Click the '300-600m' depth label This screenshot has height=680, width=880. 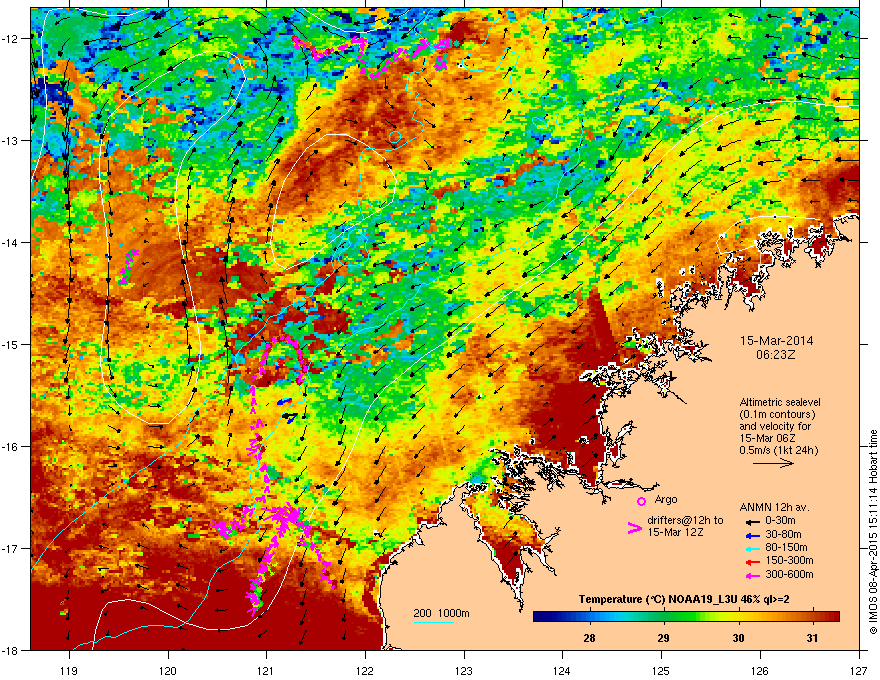click(789, 574)
